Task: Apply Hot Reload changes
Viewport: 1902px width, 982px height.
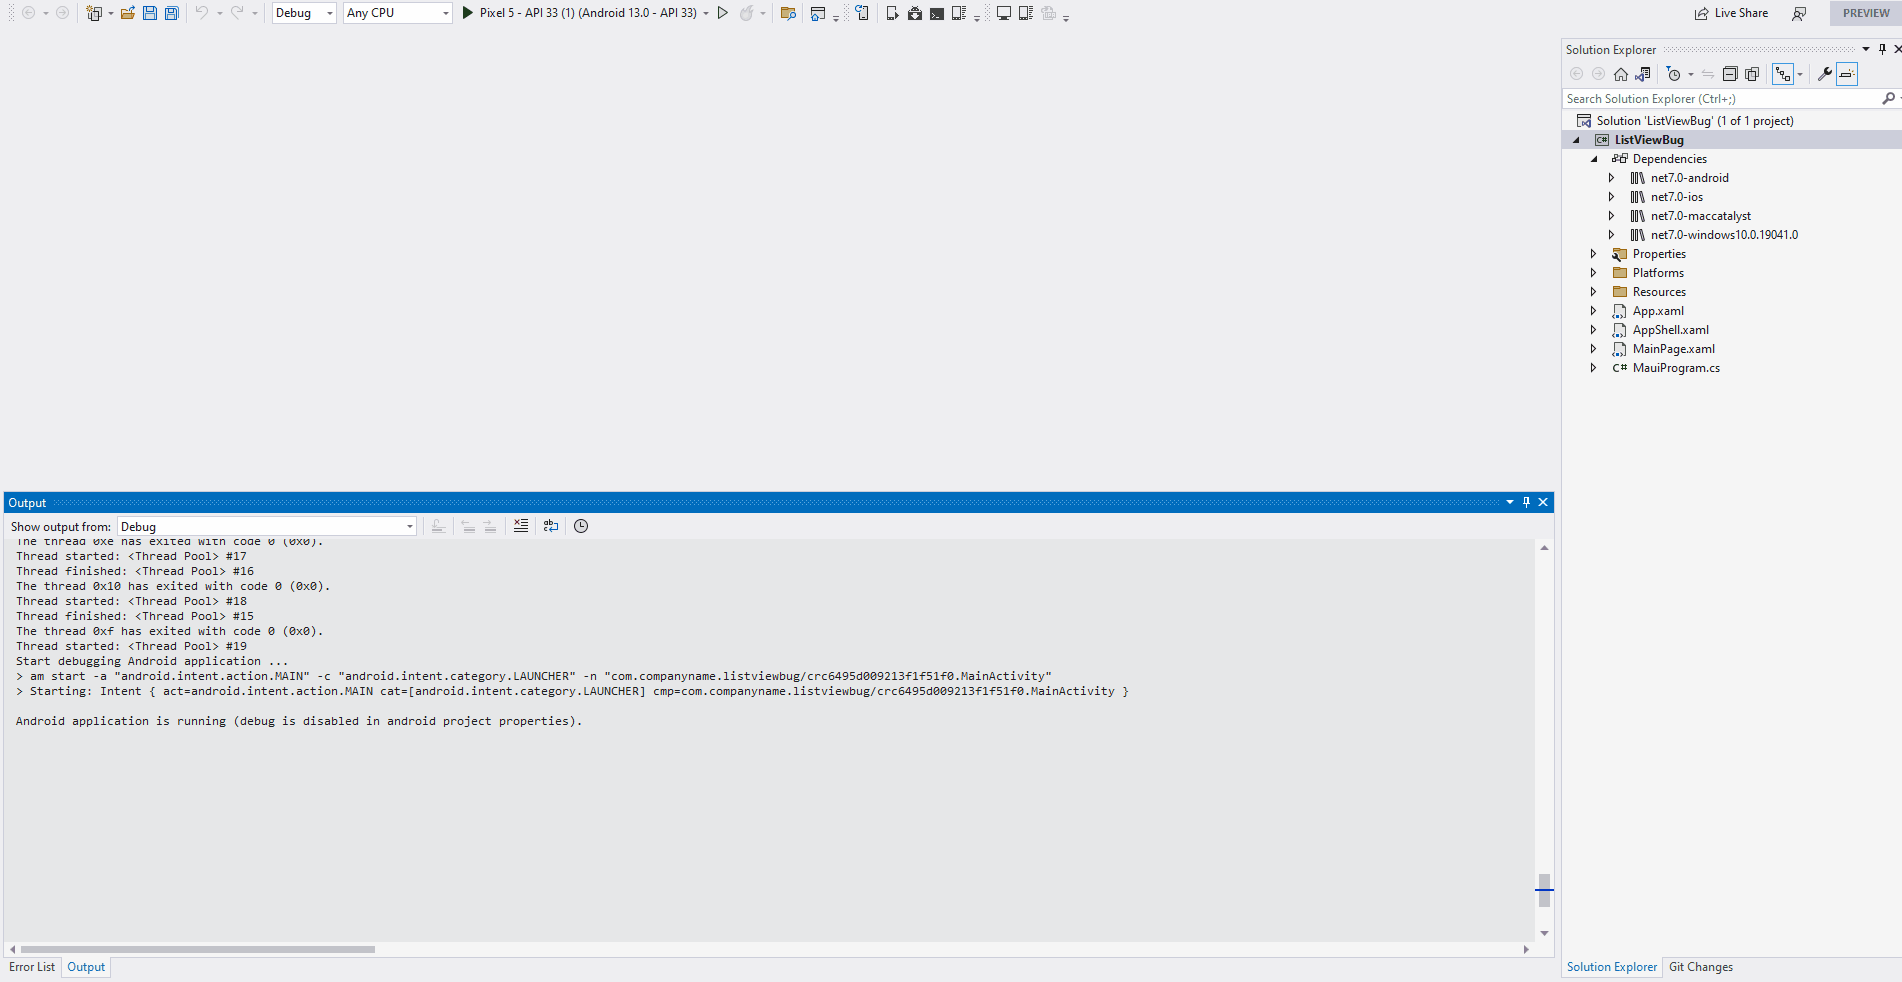Action: (x=747, y=13)
